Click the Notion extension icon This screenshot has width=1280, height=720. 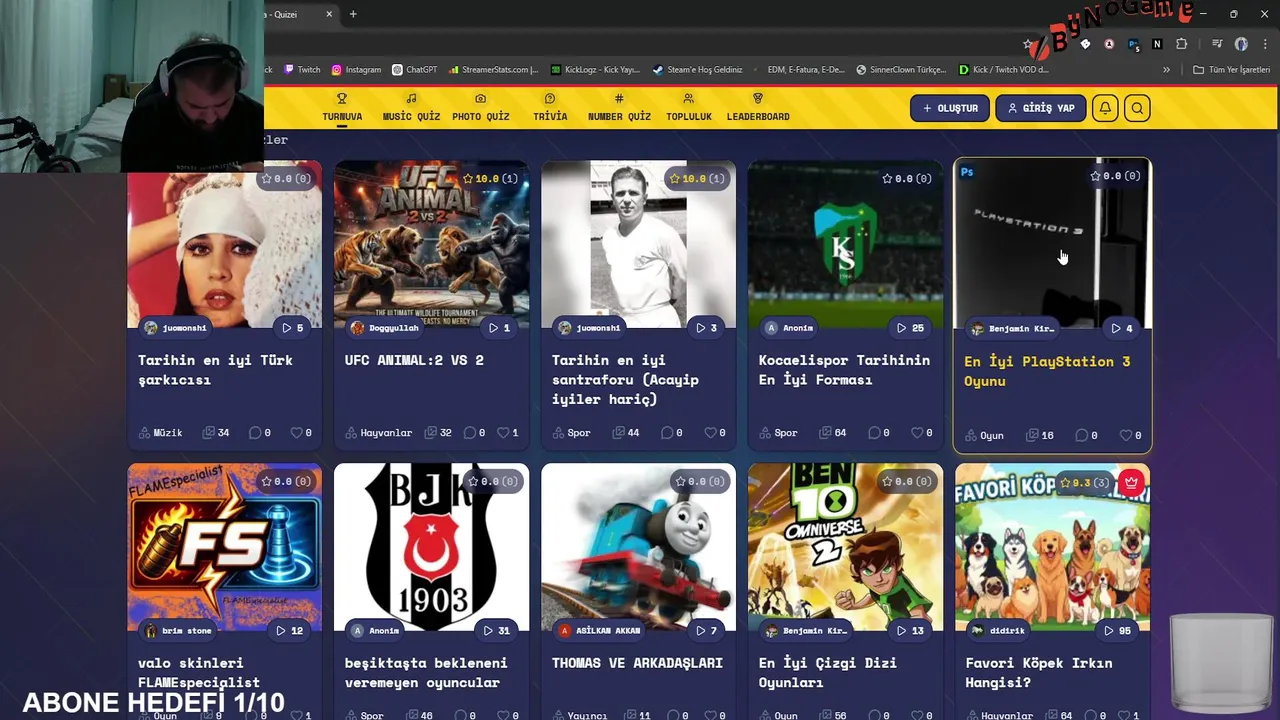1157,44
